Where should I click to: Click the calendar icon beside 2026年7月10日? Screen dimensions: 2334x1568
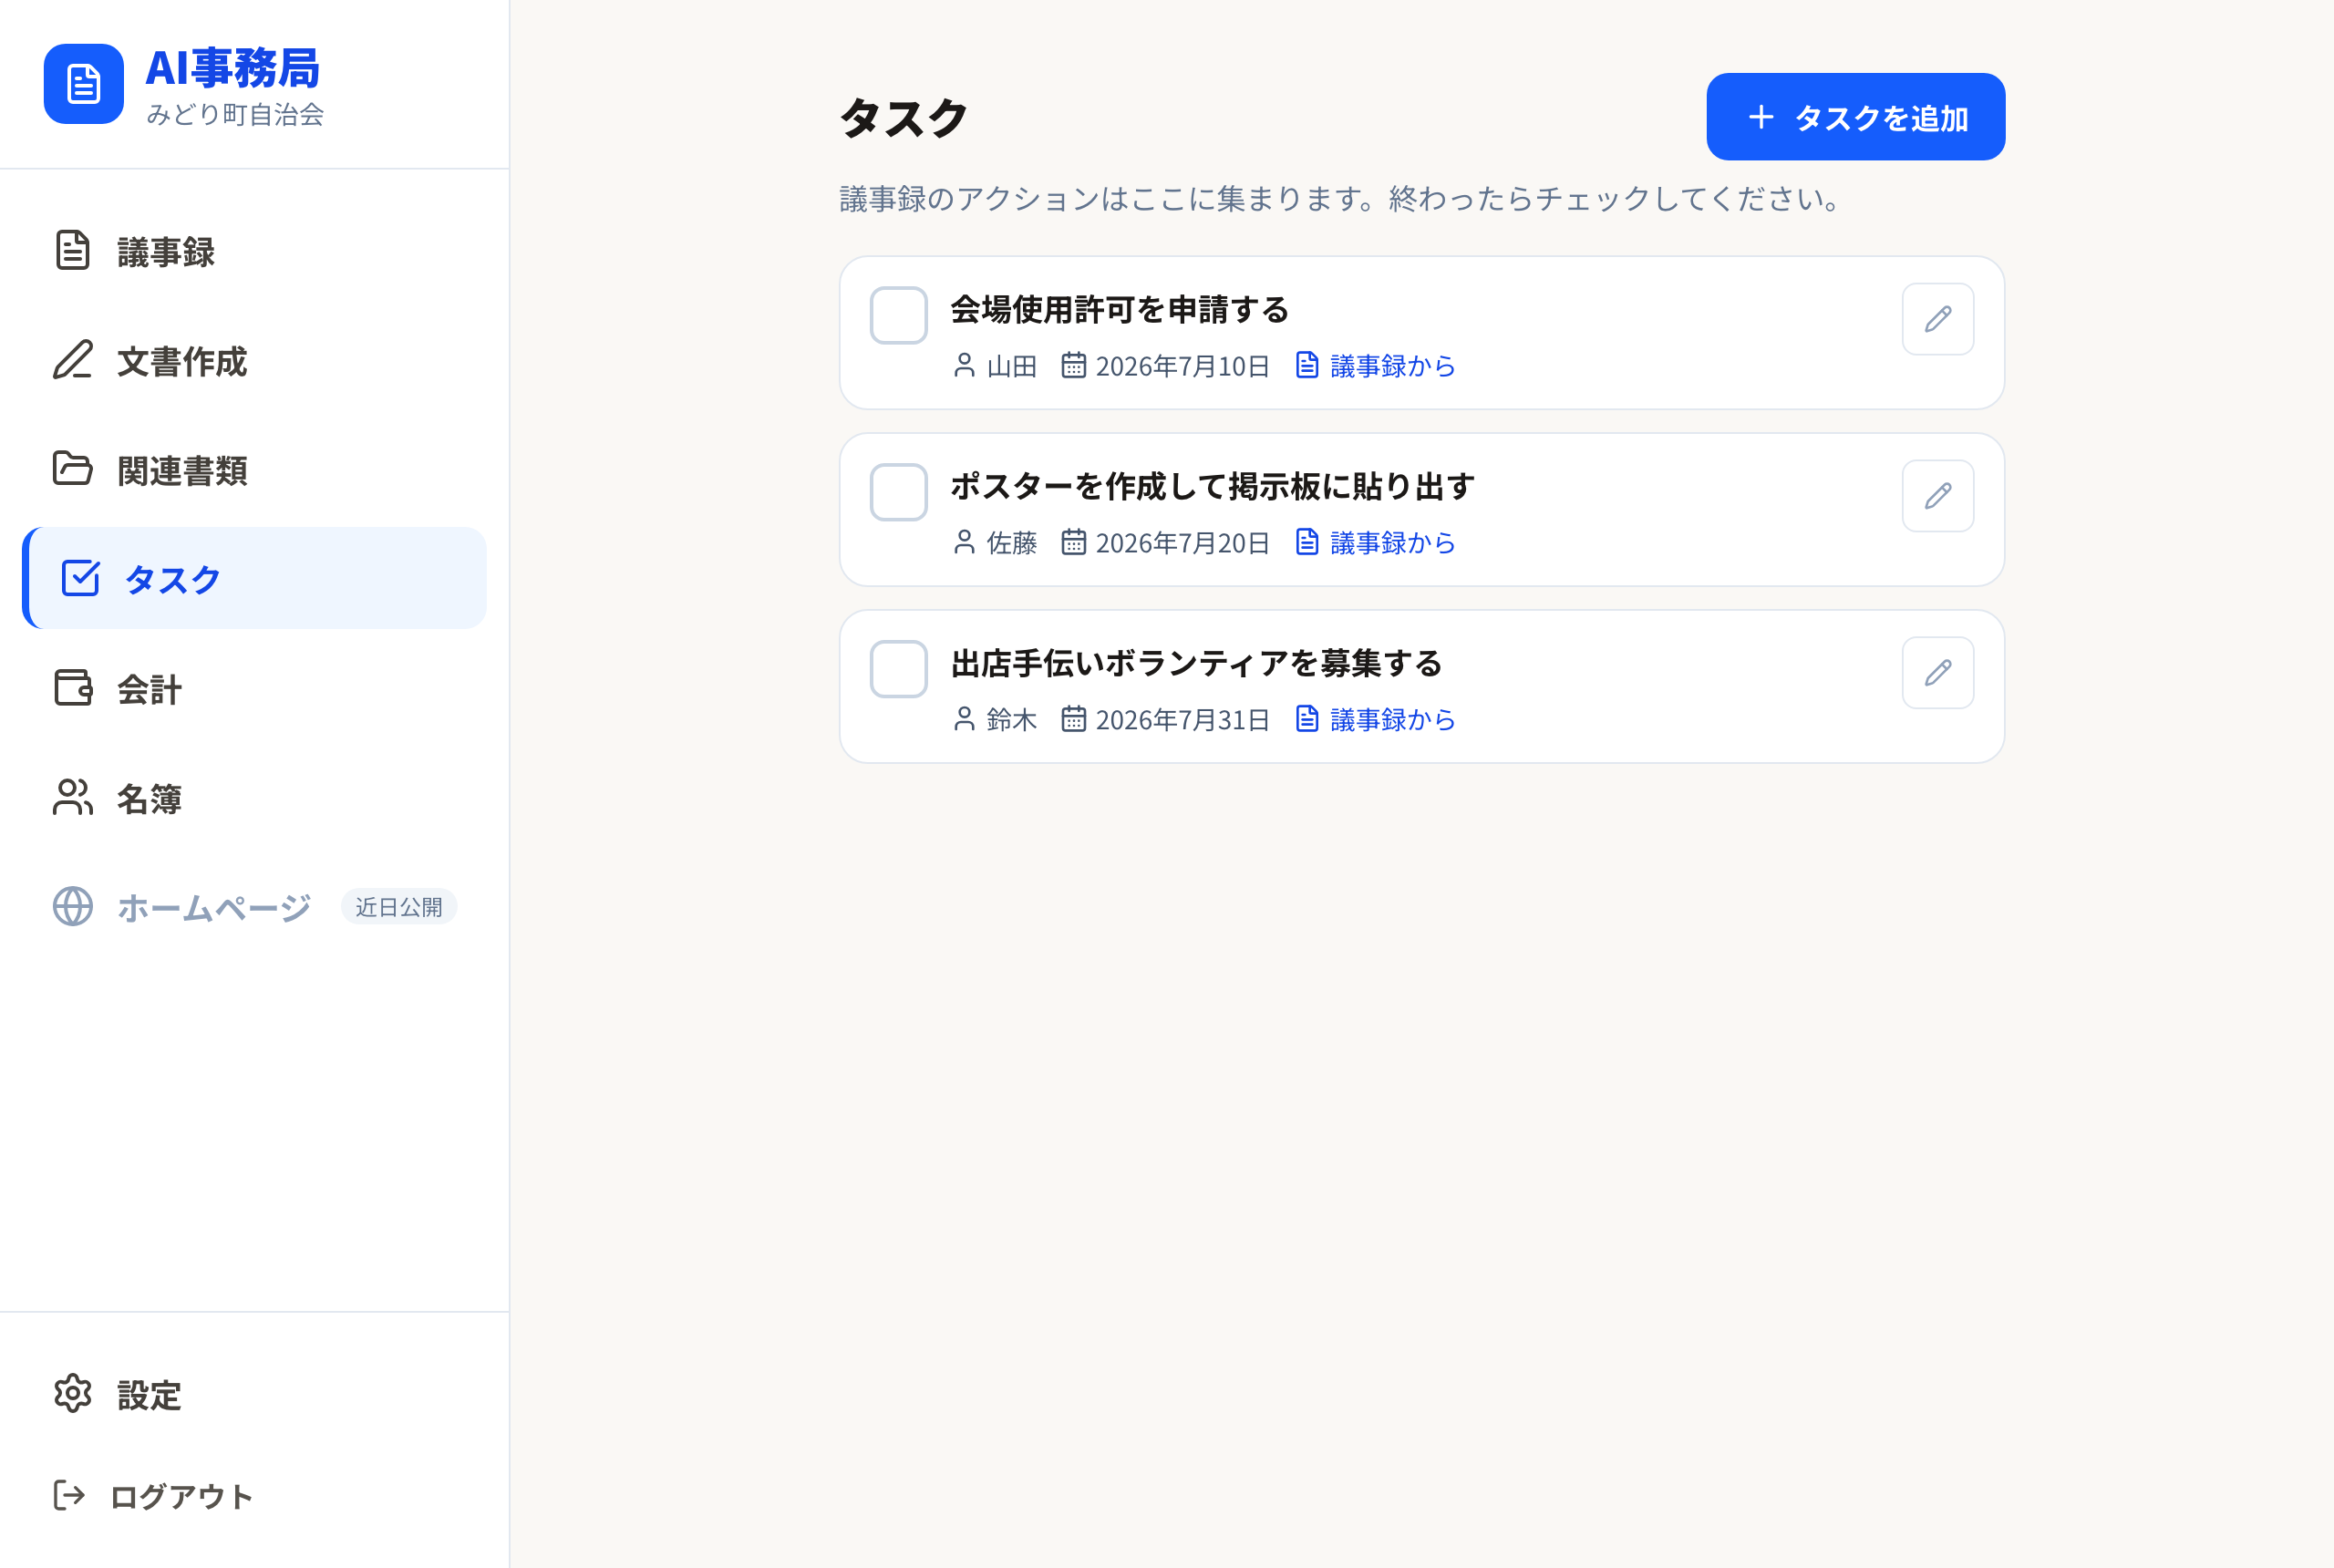(1073, 365)
